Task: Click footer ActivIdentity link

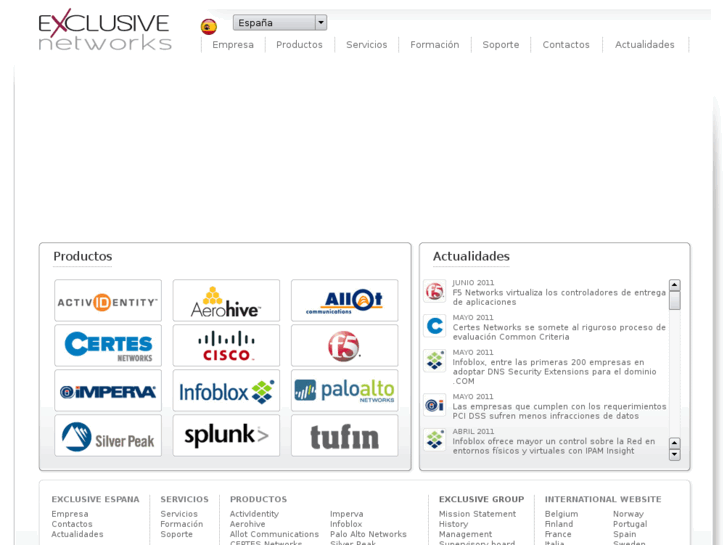Action: [254, 514]
